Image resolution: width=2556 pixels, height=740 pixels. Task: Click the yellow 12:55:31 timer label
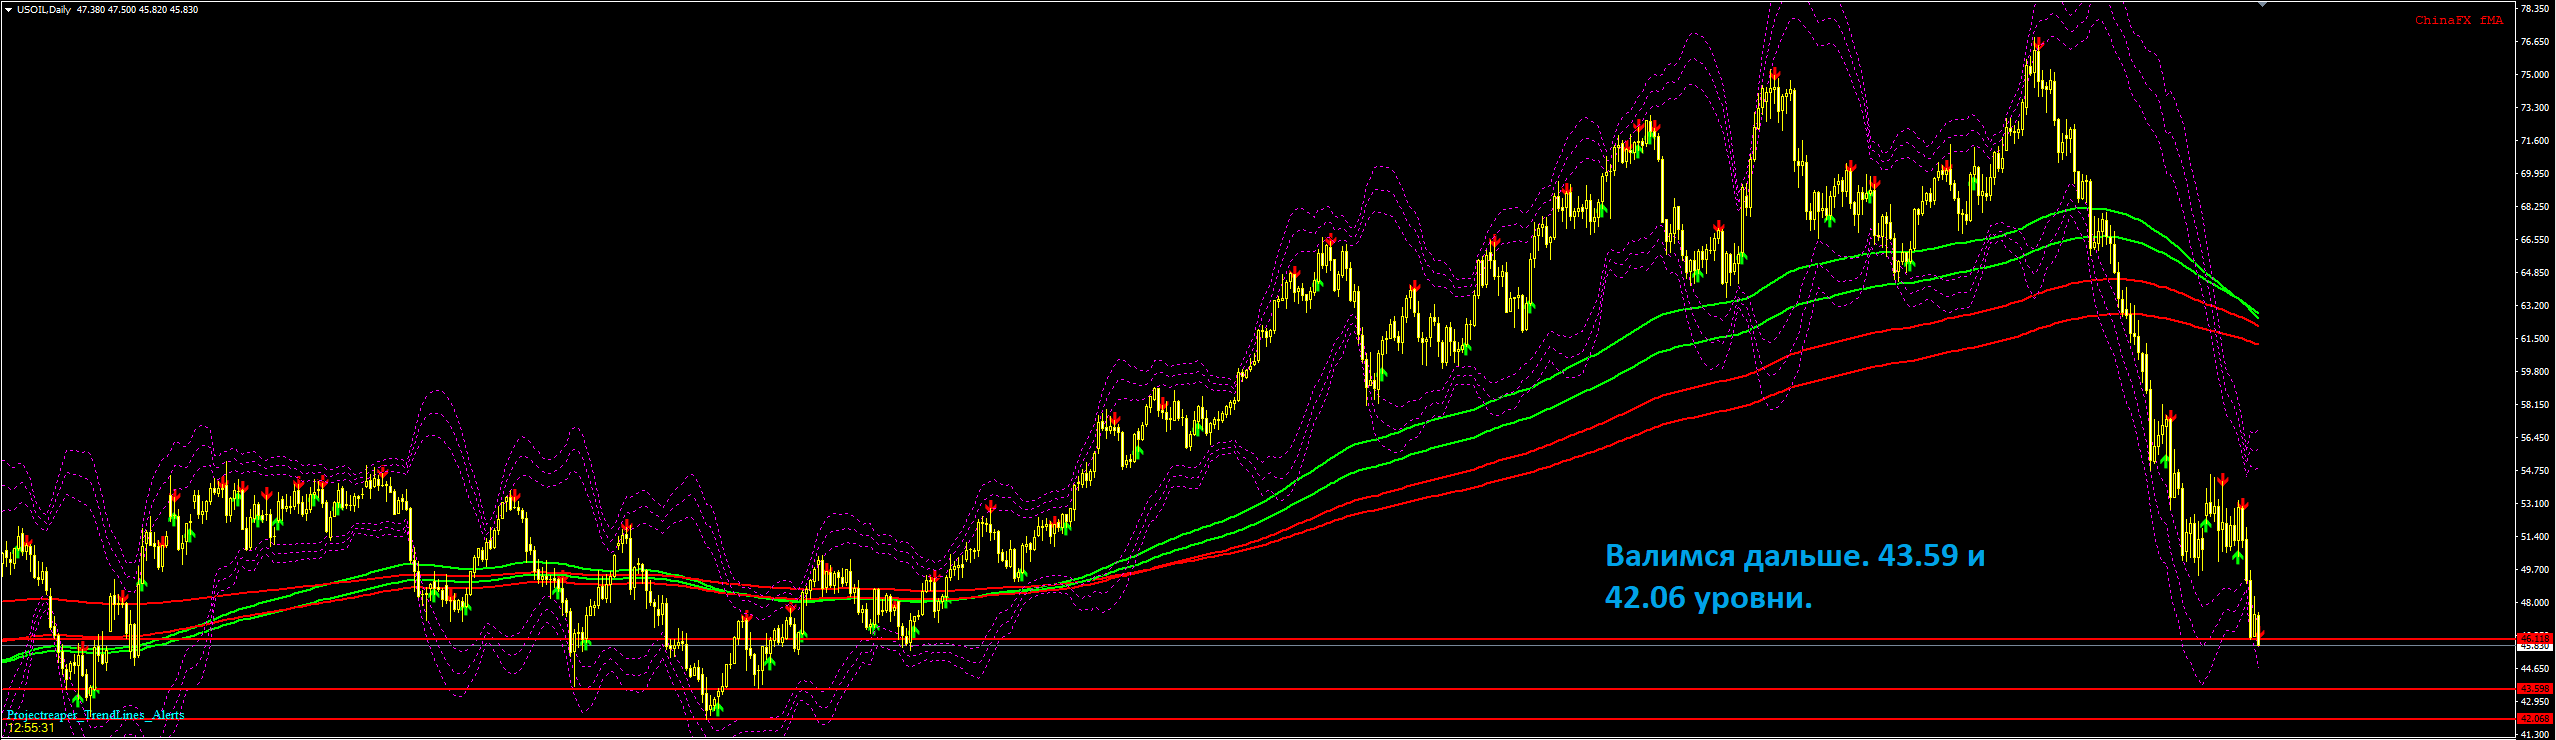(31, 728)
